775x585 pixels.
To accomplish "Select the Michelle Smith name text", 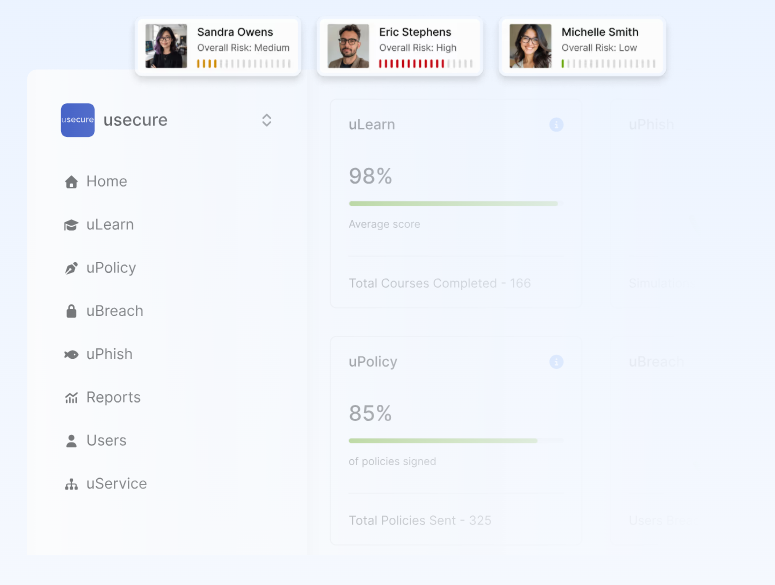I will pyautogui.click(x=600, y=32).
